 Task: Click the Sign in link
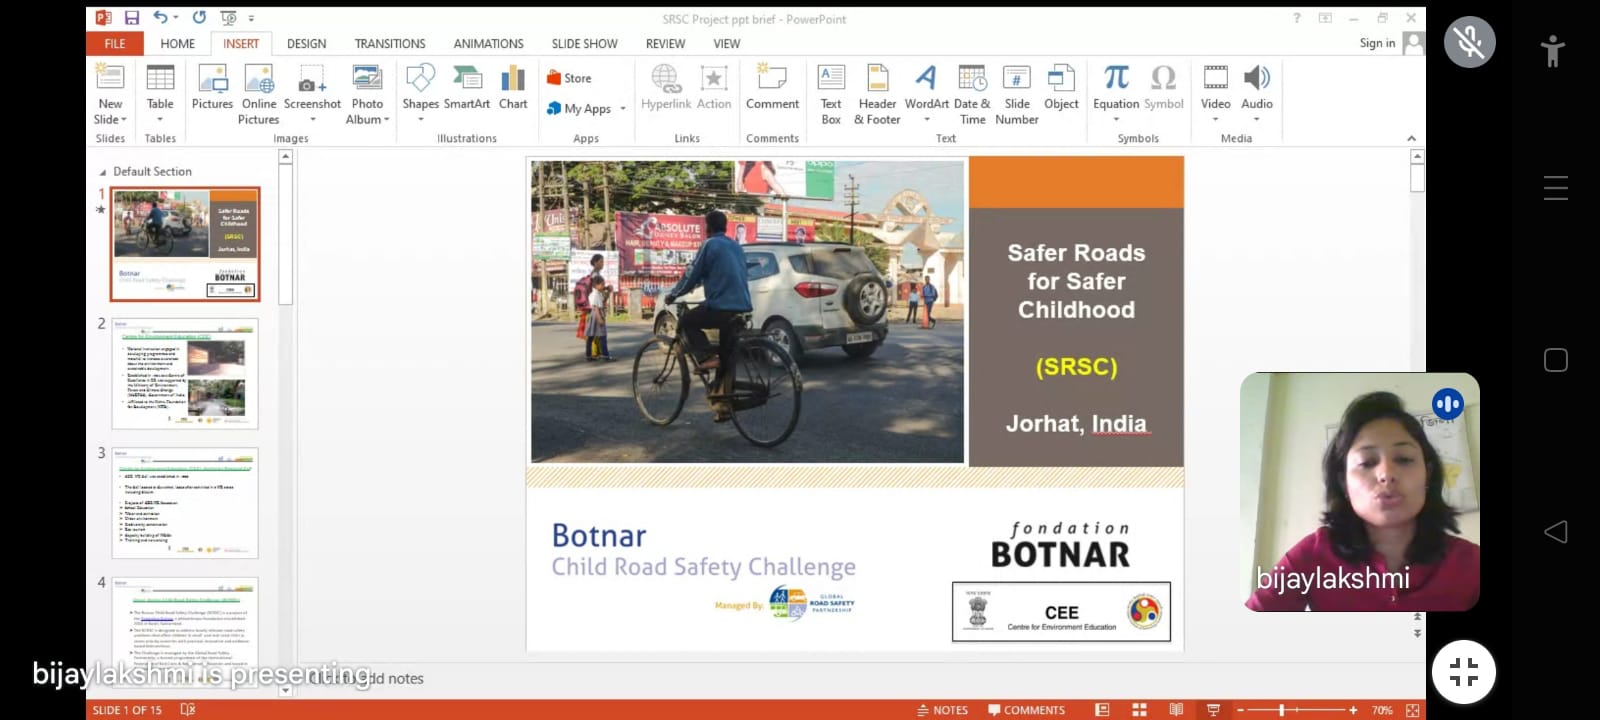coord(1377,43)
